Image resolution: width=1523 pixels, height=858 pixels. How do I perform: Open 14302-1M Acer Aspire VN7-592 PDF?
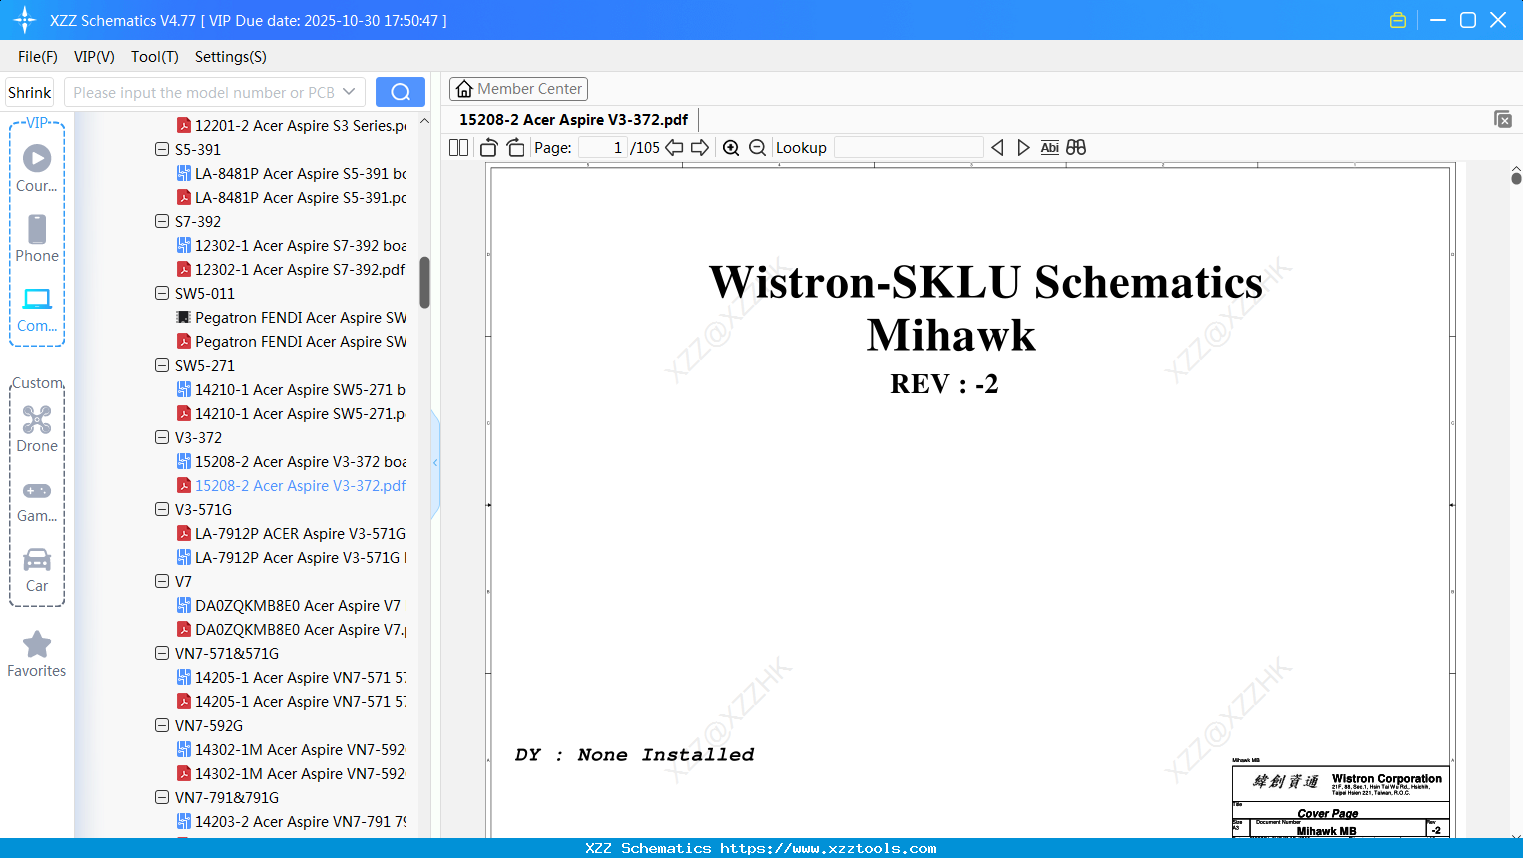292,773
